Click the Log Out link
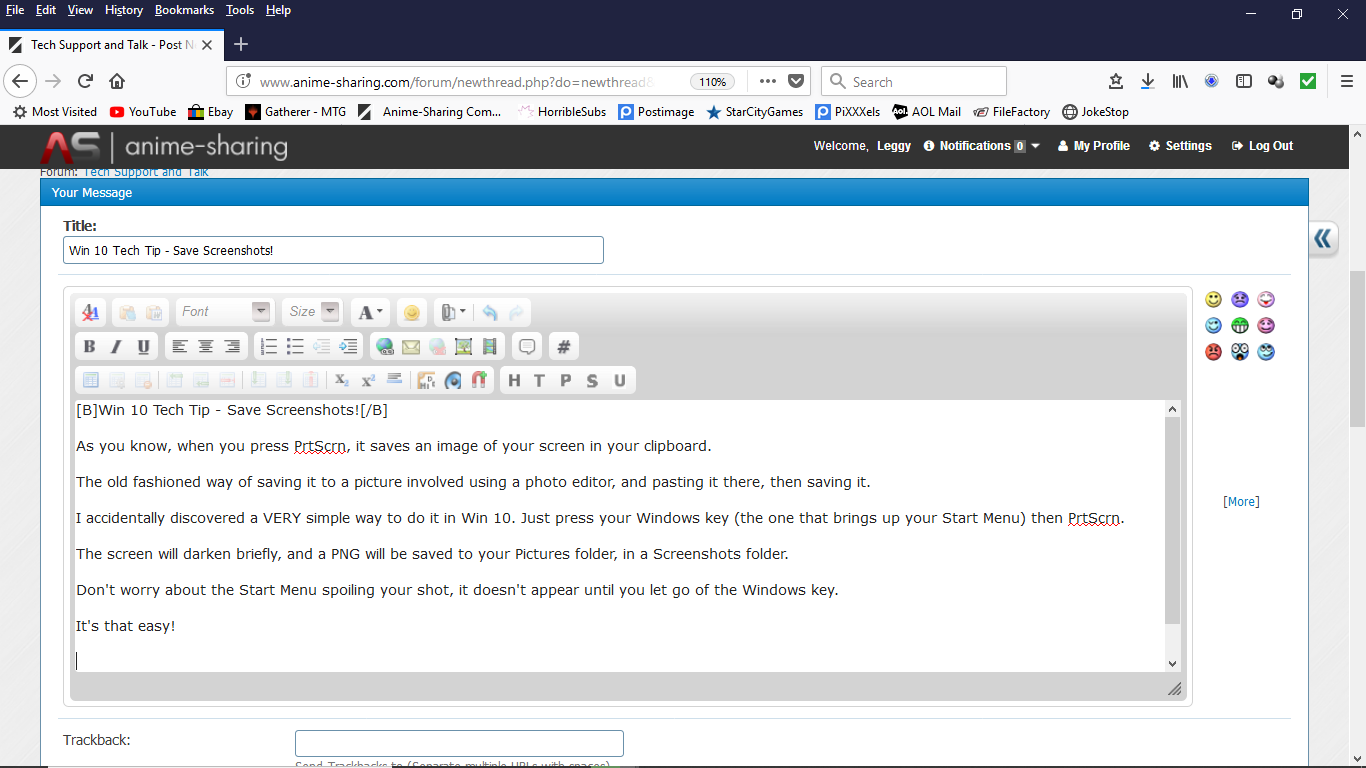This screenshot has width=1366, height=768. (x=1262, y=146)
